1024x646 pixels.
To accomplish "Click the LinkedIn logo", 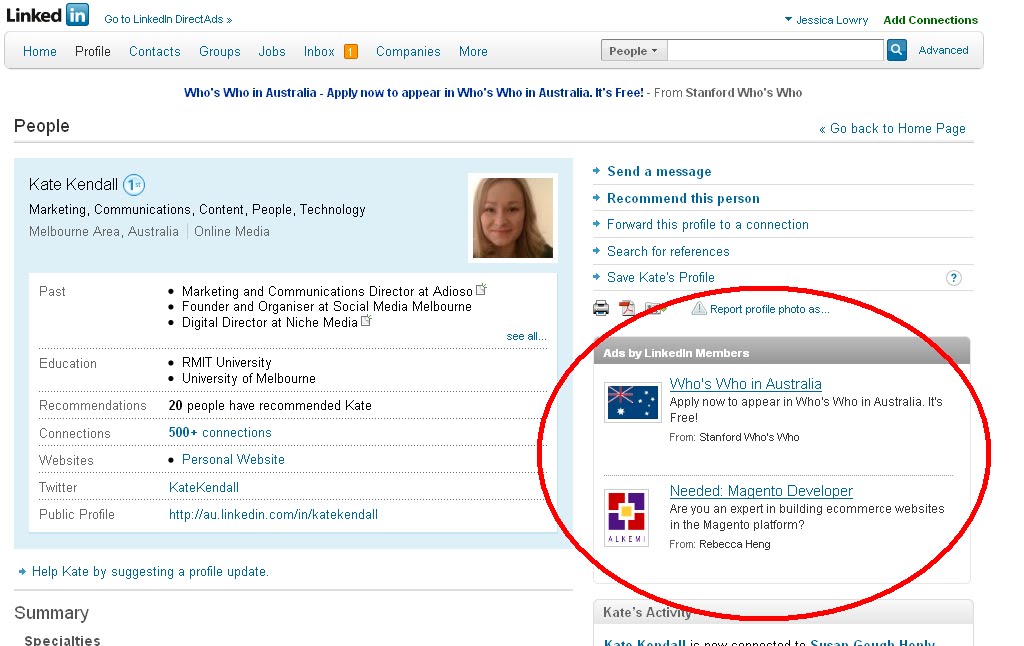I will pos(47,14).
